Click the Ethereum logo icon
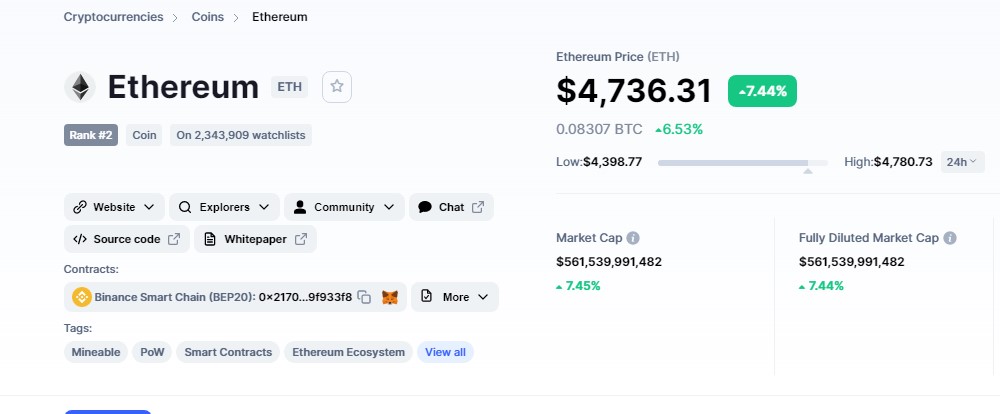 [x=80, y=87]
